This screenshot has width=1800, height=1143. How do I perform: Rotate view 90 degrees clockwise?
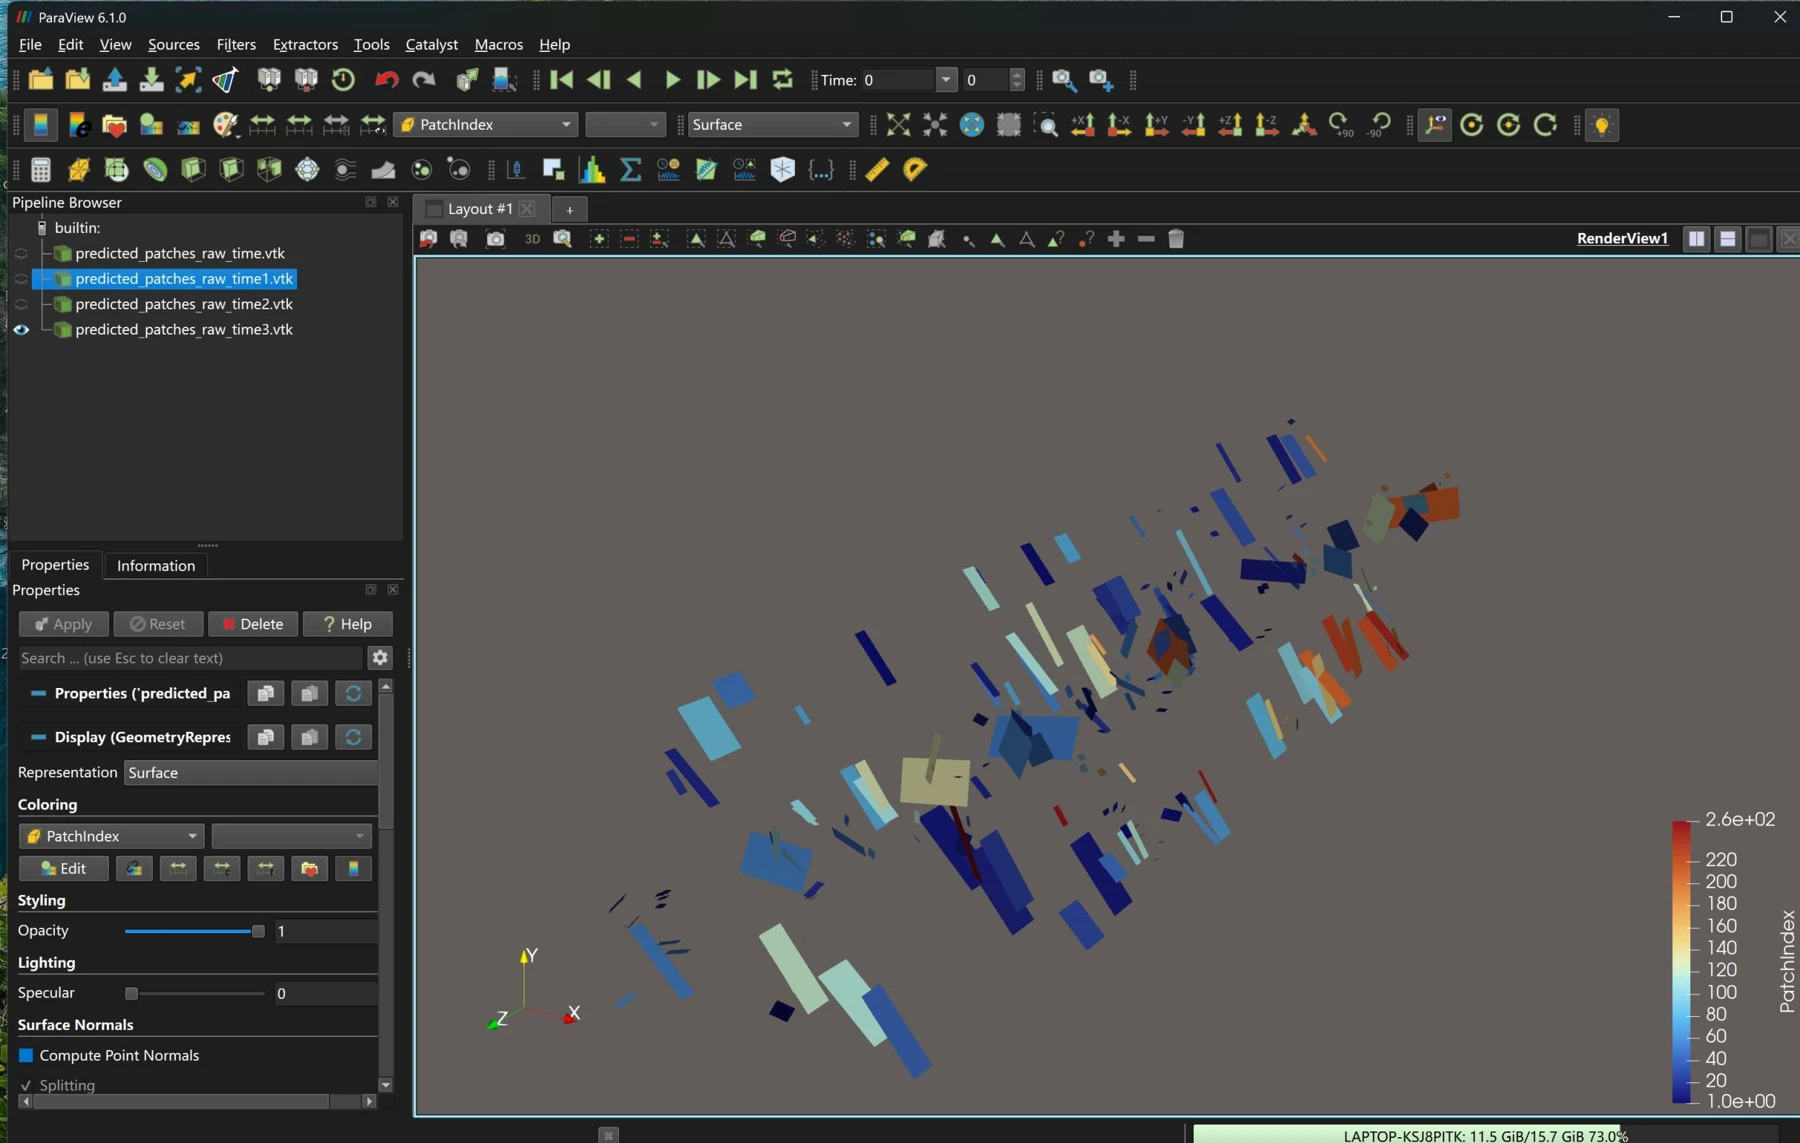[1341, 125]
